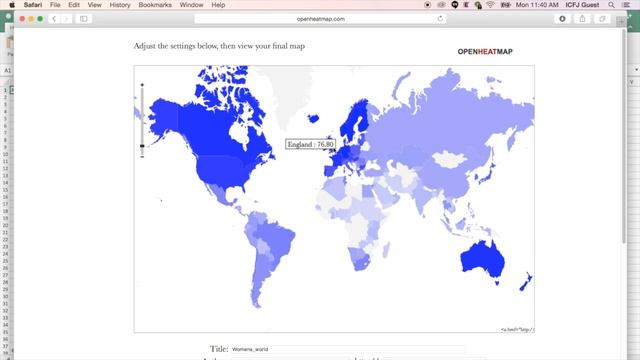
Task: Open Notification Center in menu bar
Action: 626,5
